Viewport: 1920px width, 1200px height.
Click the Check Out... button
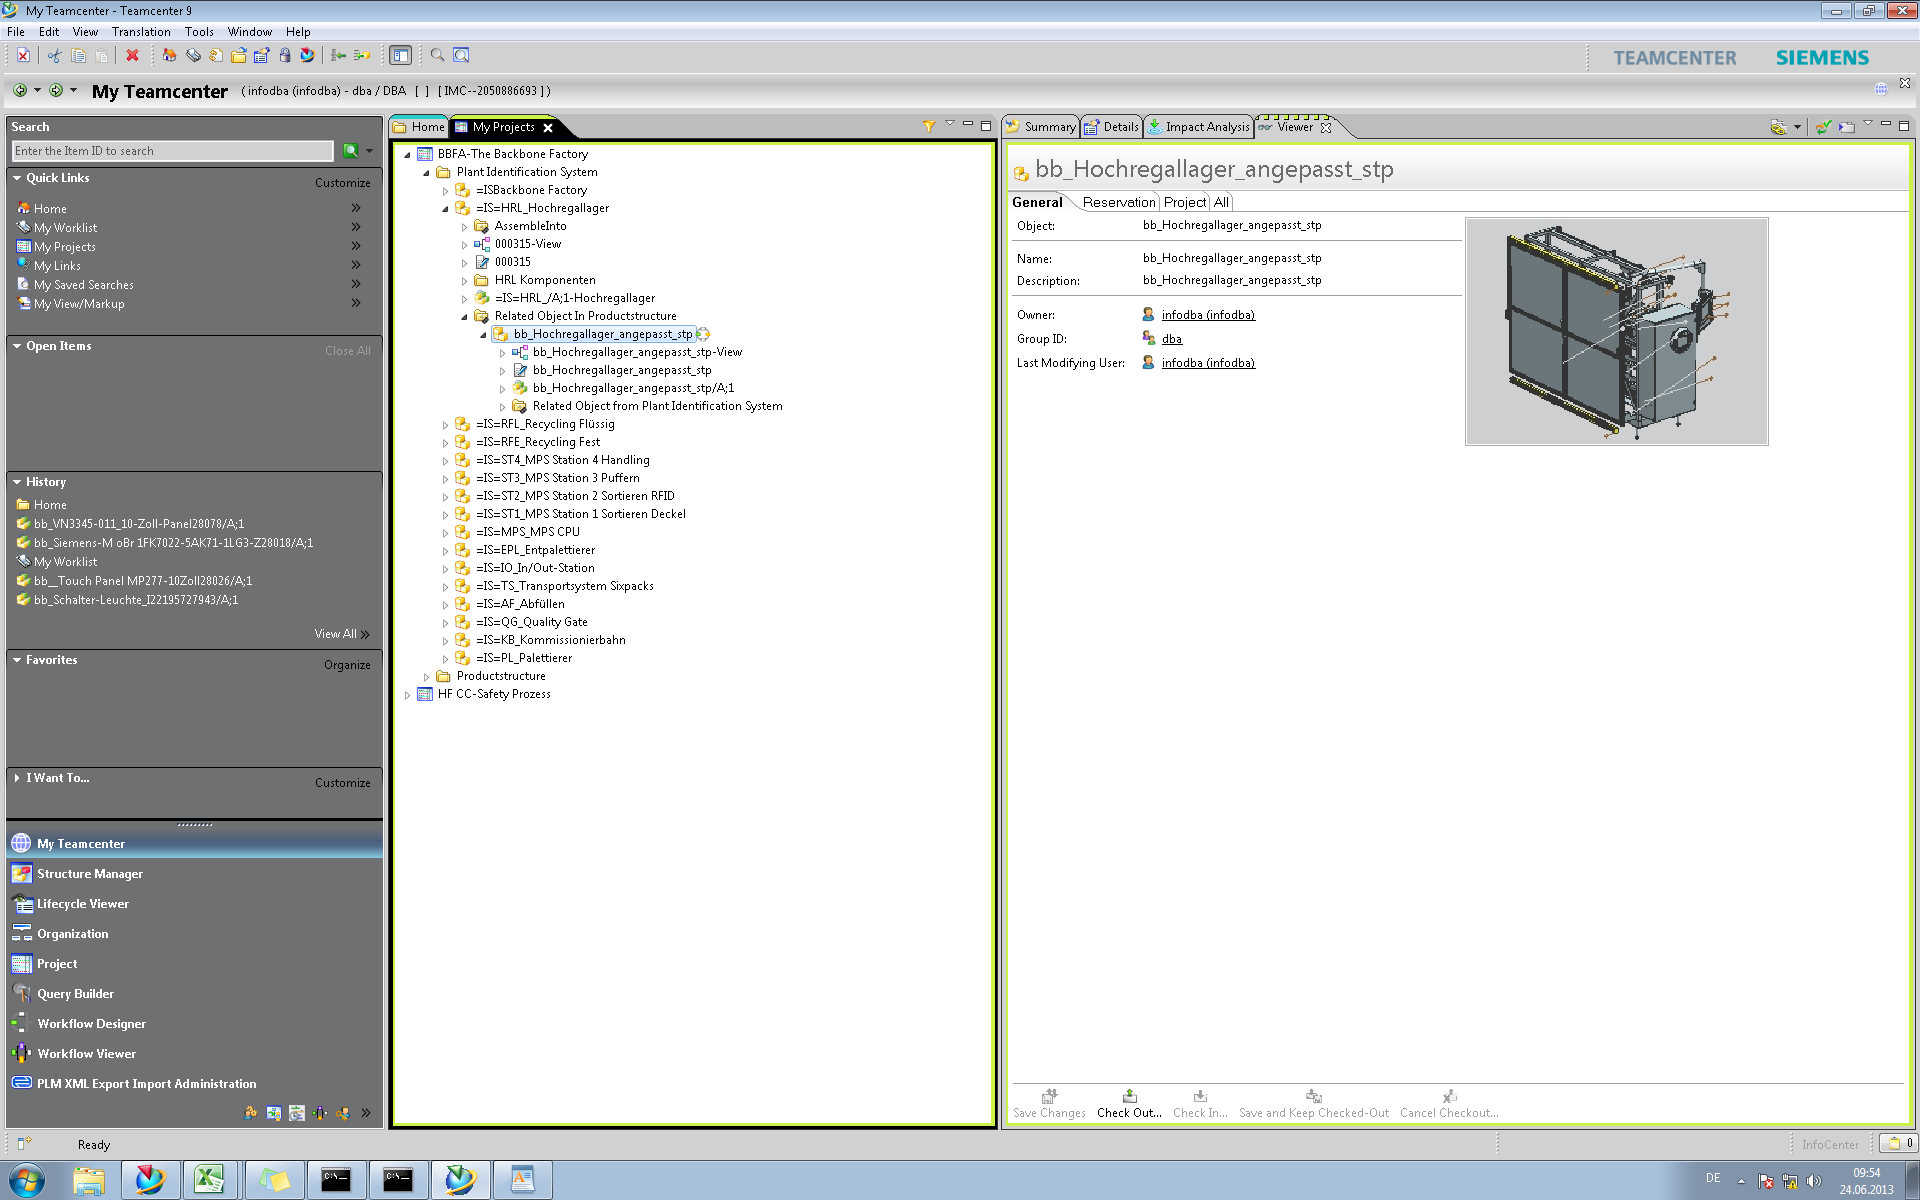click(1129, 1104)
